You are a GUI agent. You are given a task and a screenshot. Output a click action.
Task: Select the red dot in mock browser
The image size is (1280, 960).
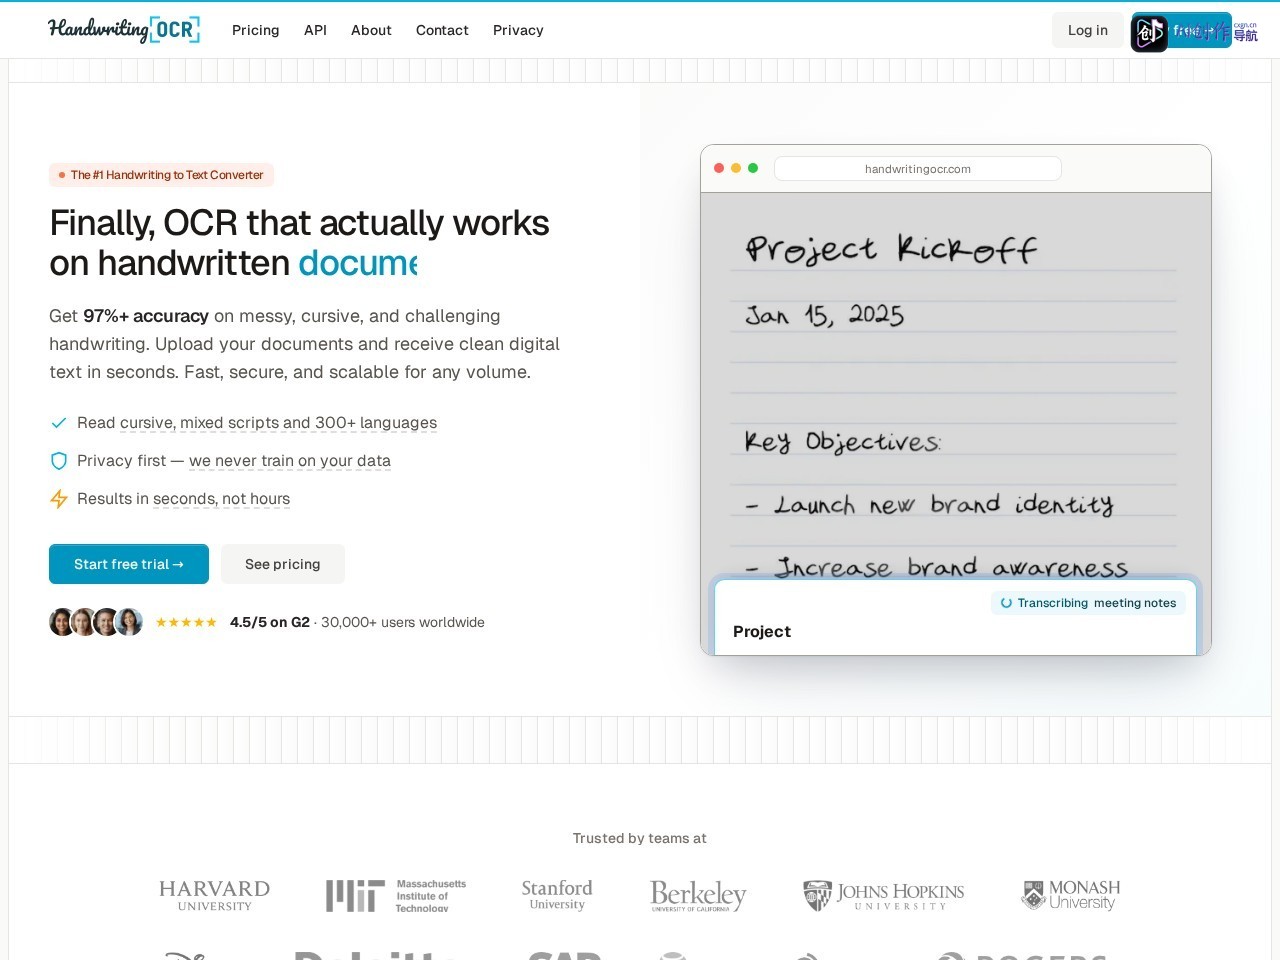719,168
